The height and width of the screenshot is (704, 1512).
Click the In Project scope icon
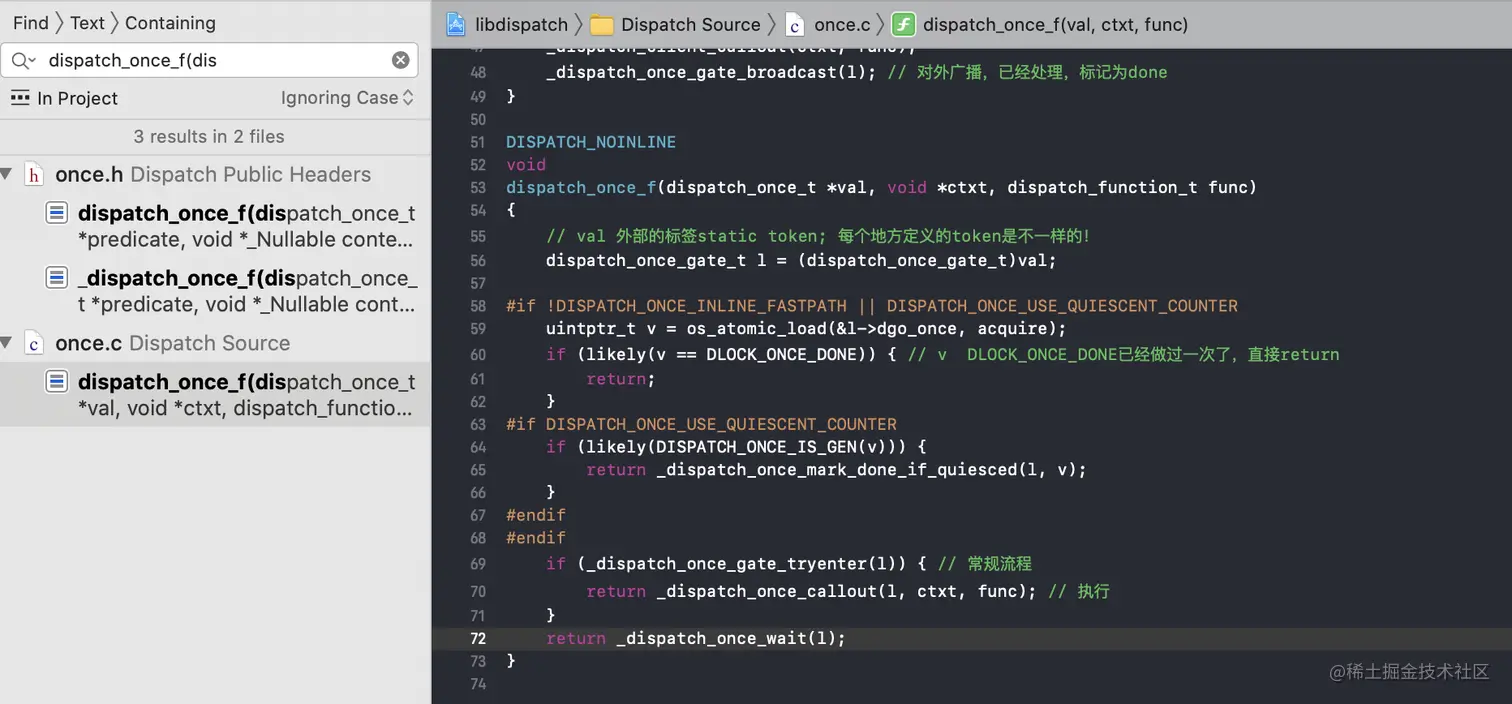point(20,97)
